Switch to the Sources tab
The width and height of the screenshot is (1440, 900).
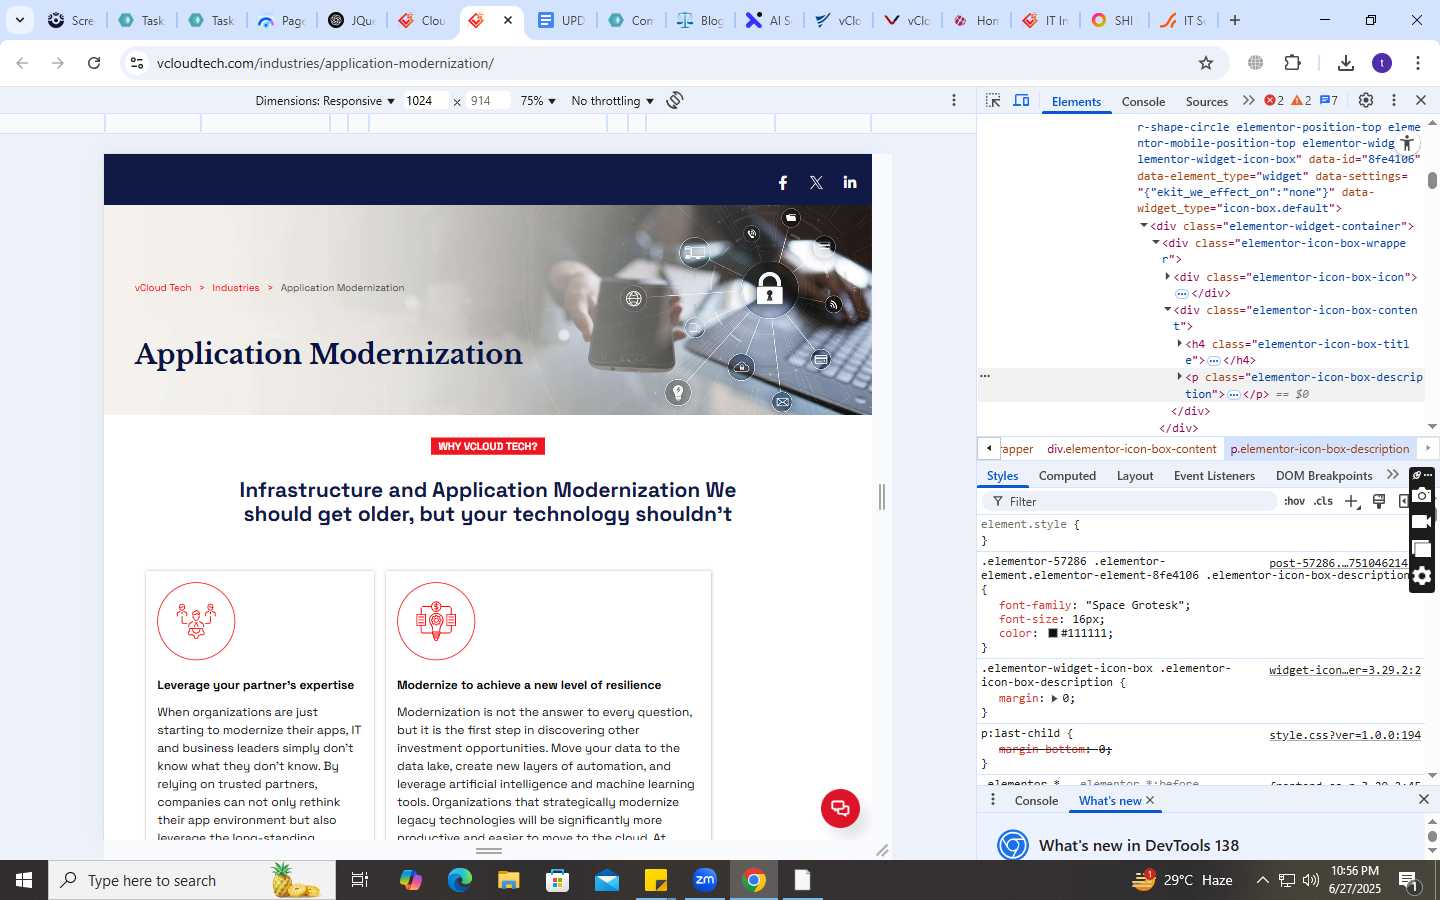pos(1206,101)
